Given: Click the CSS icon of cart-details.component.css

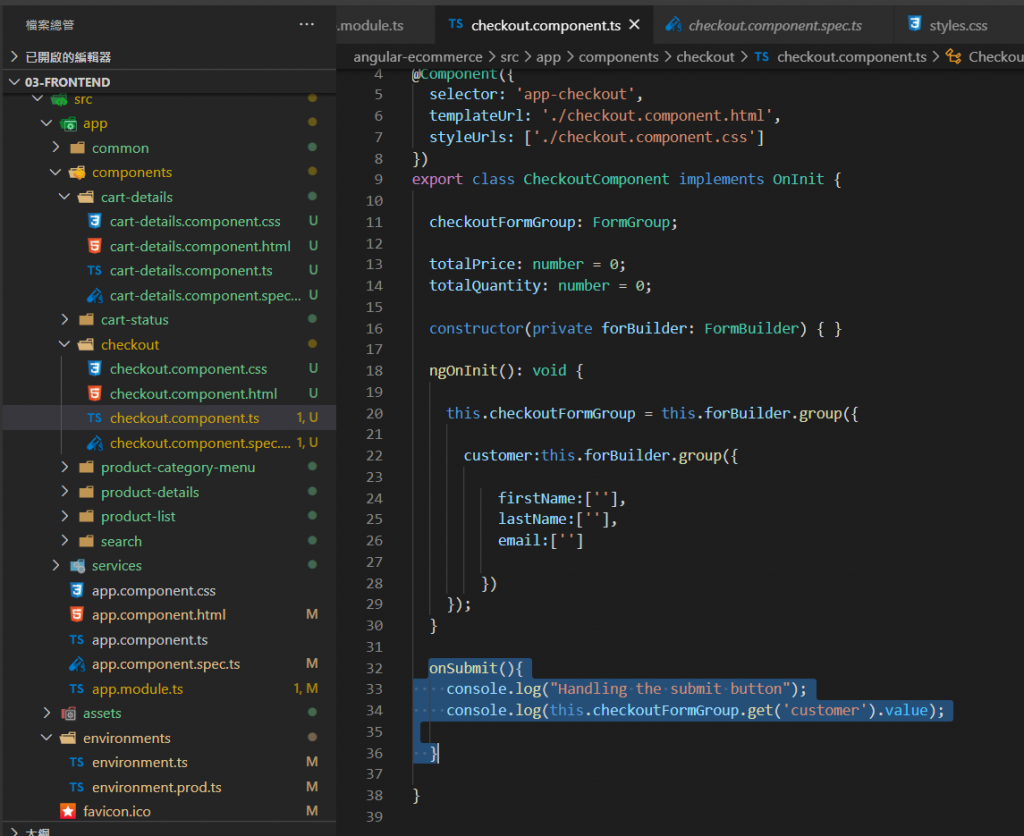Looking at the screenshot, I should (94, 222).
